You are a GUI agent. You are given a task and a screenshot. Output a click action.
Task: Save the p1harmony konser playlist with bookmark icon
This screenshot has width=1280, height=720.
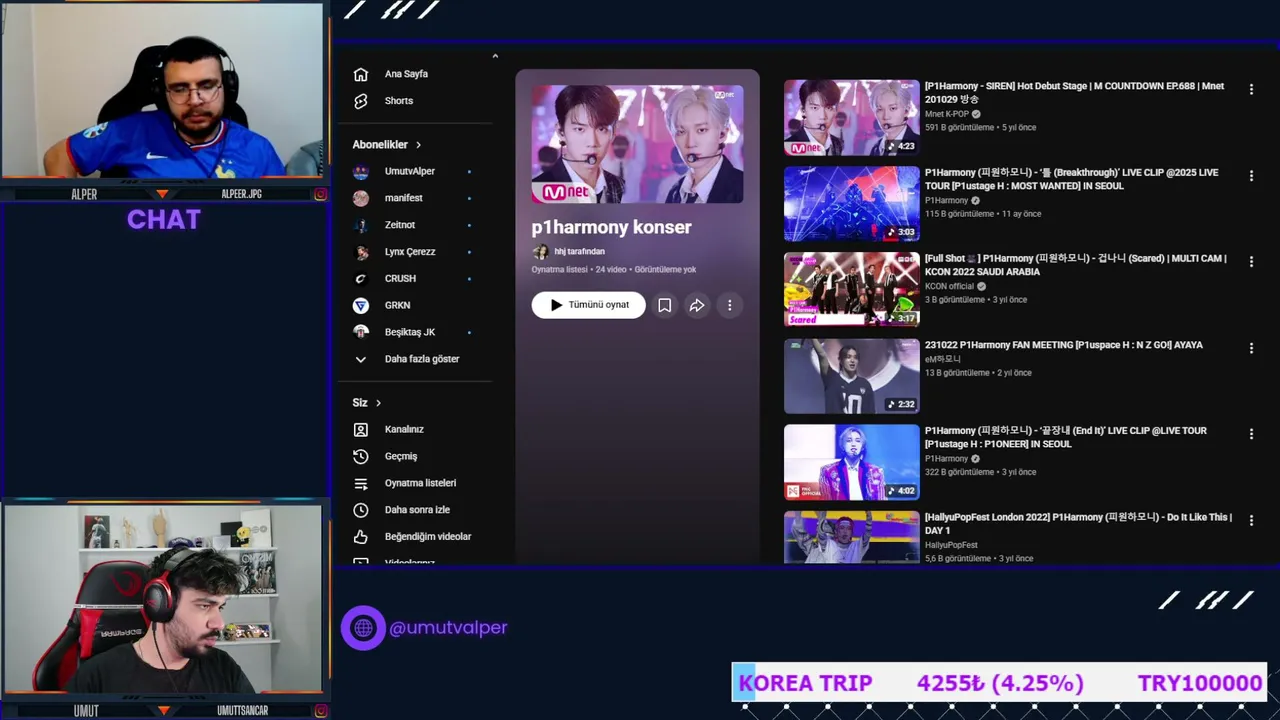[664, 305]
